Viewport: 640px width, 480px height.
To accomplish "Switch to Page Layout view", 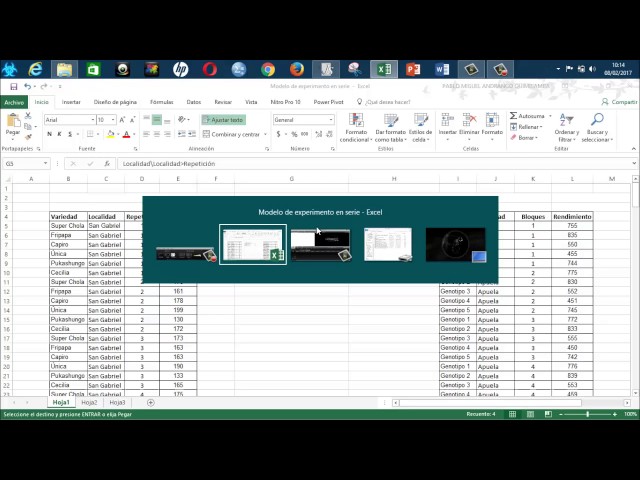I will pos(530,414).
